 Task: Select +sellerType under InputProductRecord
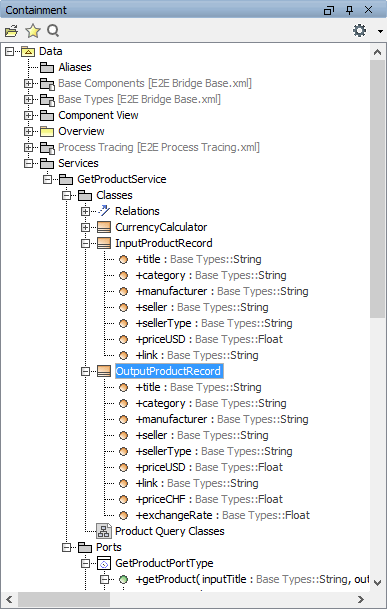[214, 323]
